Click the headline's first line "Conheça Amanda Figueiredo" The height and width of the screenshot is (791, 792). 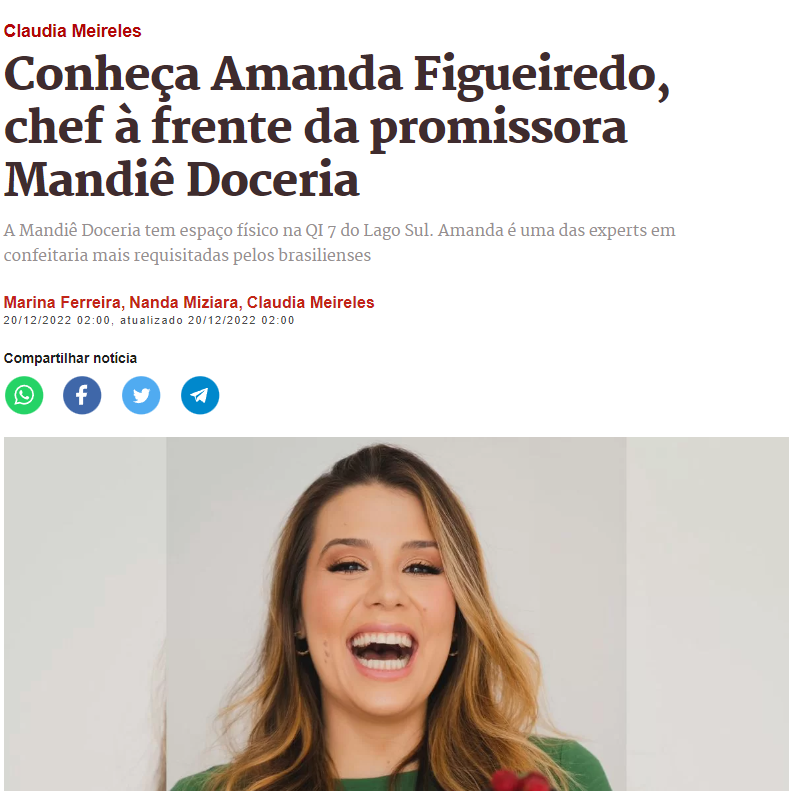coord(336,75)
